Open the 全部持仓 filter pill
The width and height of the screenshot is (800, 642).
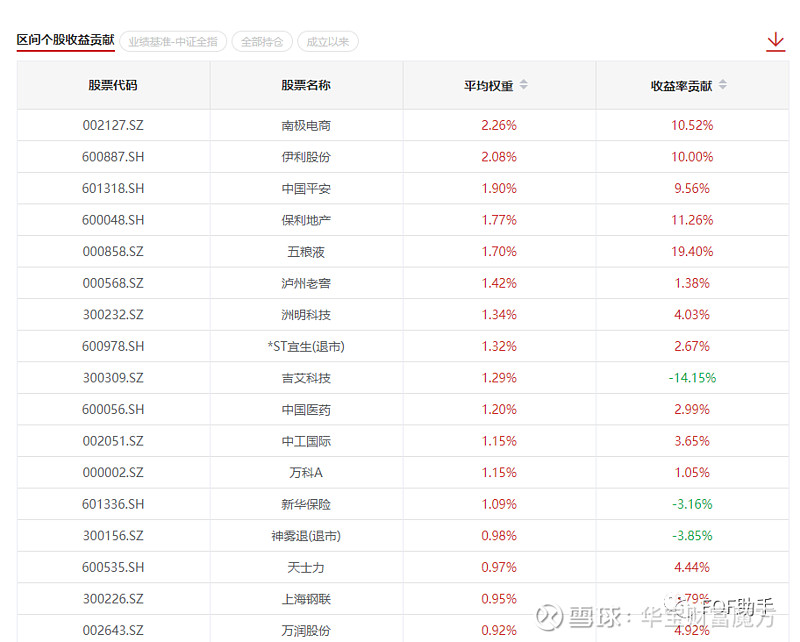(x=262, y=42)
